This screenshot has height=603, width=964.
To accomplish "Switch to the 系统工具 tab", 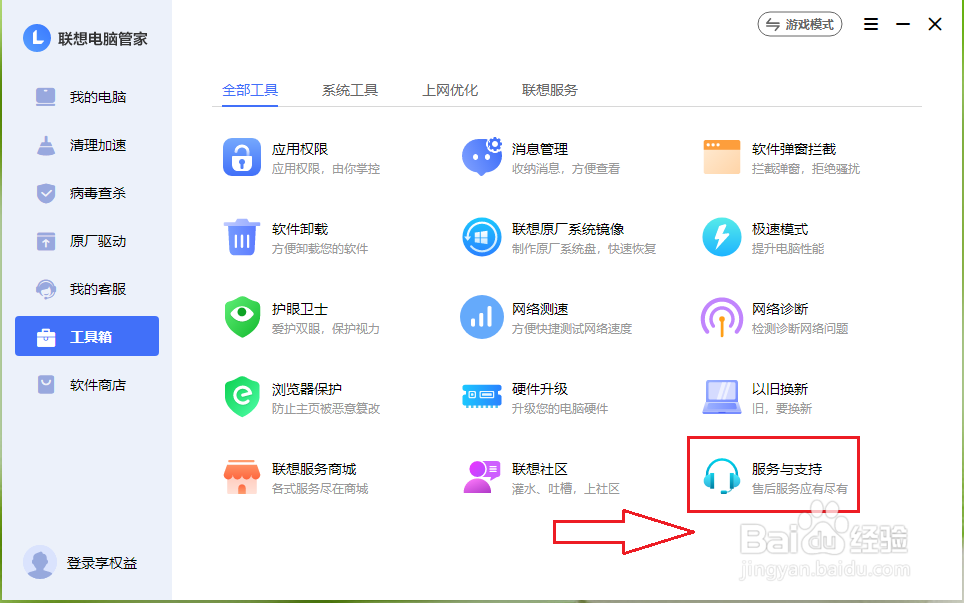I will 350,90.
